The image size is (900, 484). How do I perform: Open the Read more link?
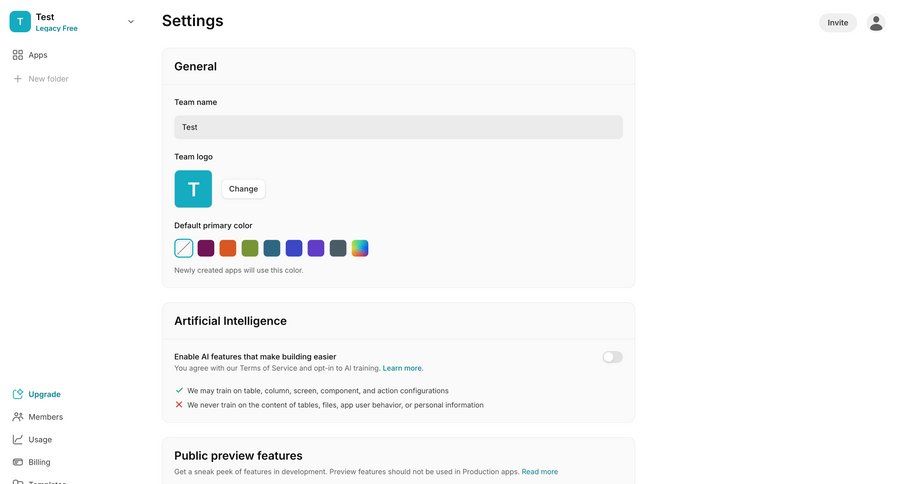539,471
